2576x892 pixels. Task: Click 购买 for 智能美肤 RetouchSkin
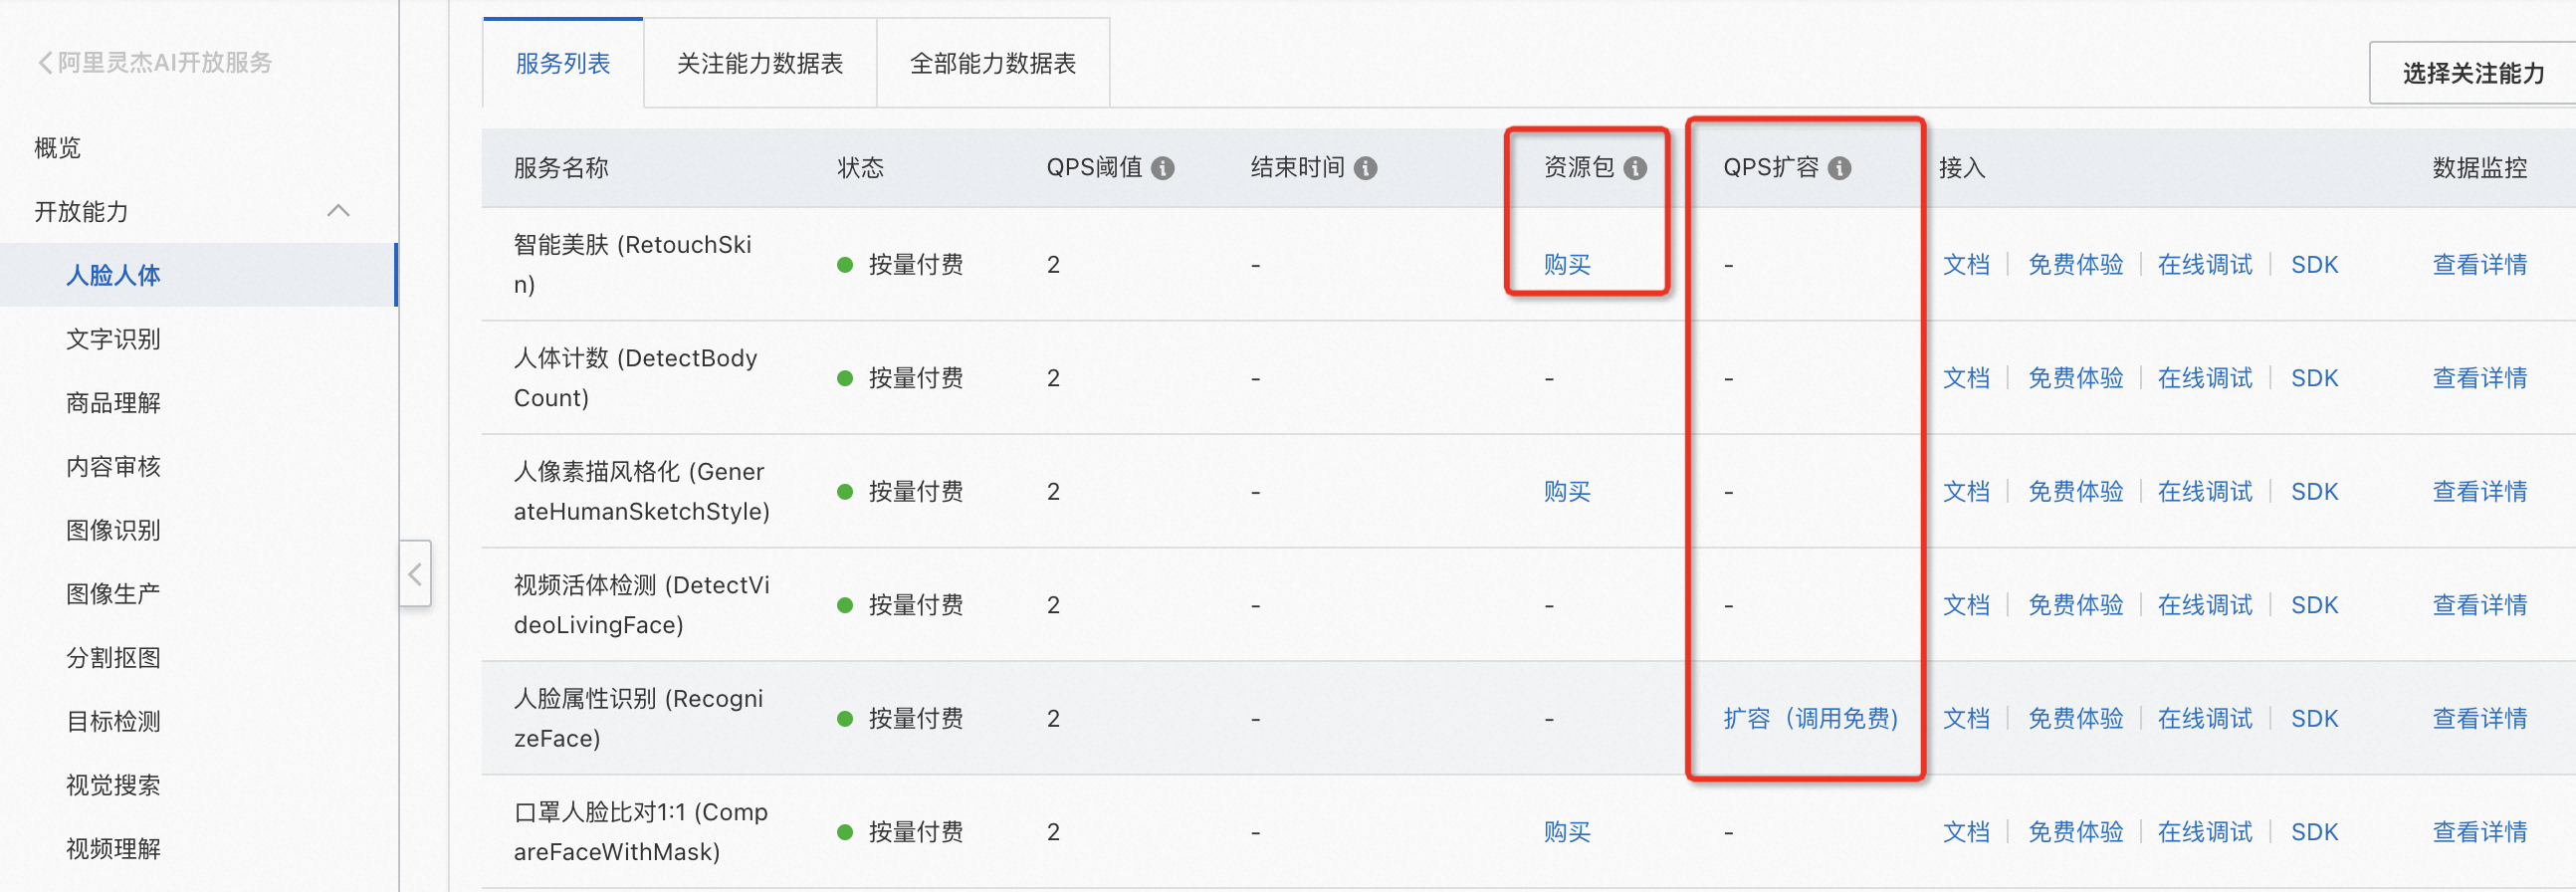[1566, 265]
